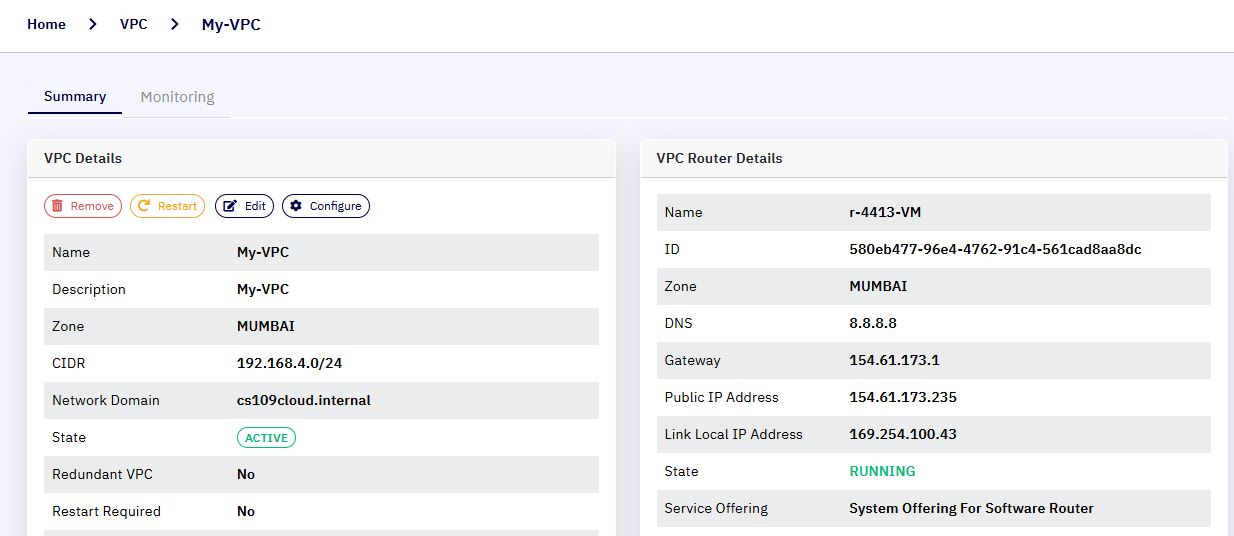Screen dimensions: 1234x536
Task: Click the RUNNING router state text
Action: point(882,471)
